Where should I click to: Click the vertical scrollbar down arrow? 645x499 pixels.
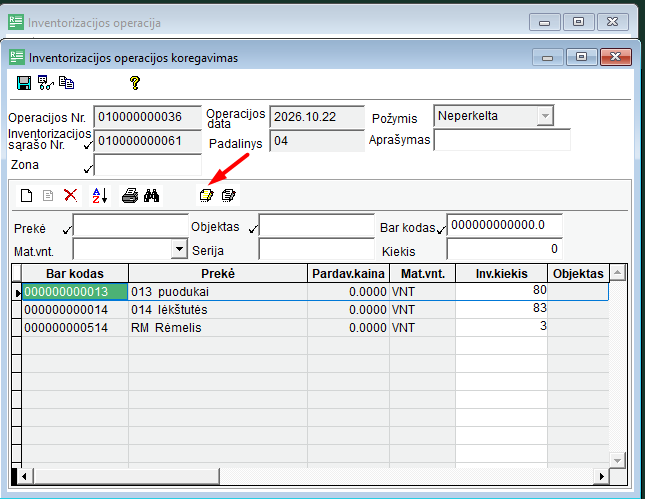coord(618,460)
